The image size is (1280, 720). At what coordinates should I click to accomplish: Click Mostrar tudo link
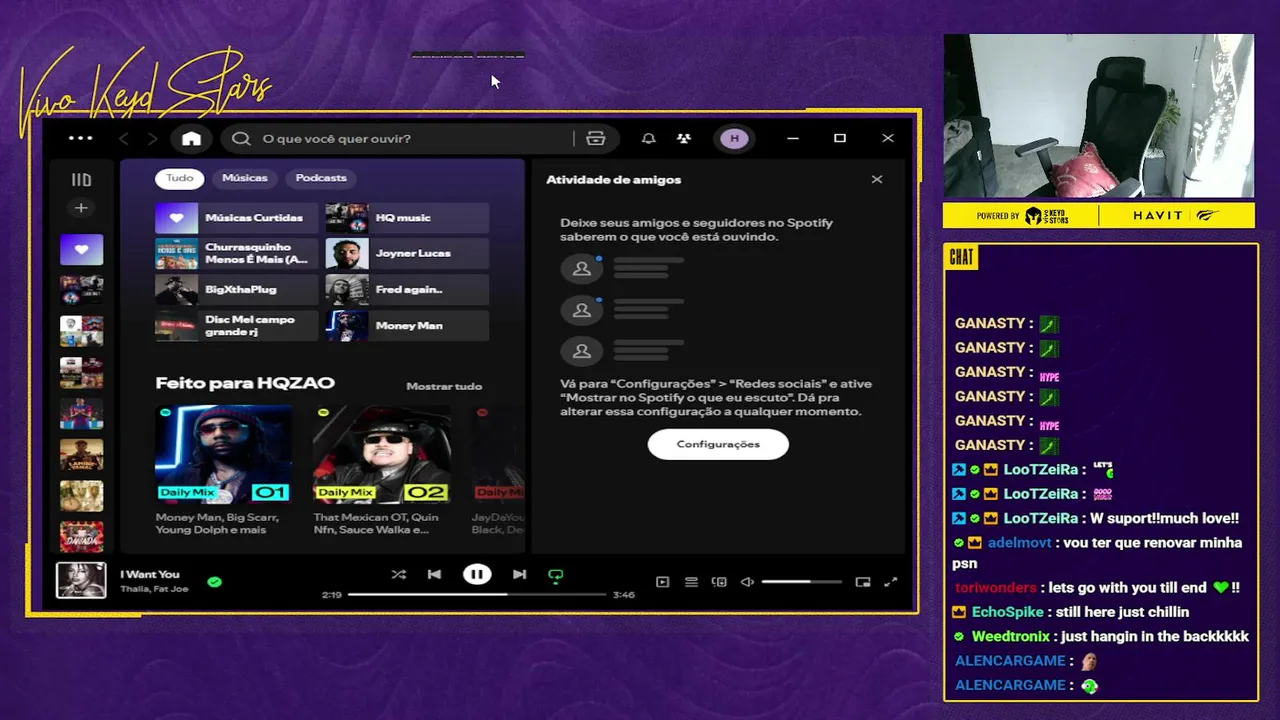(444, 386)
